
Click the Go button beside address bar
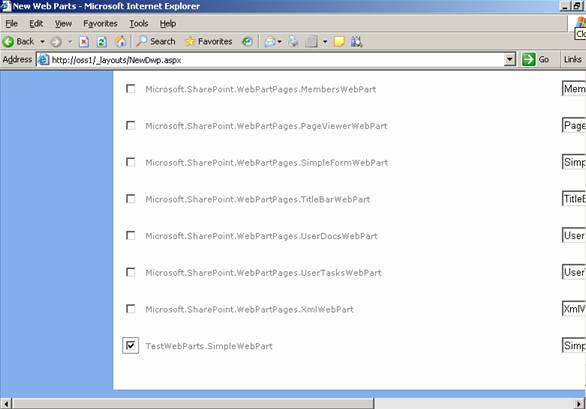pos(536,59)
